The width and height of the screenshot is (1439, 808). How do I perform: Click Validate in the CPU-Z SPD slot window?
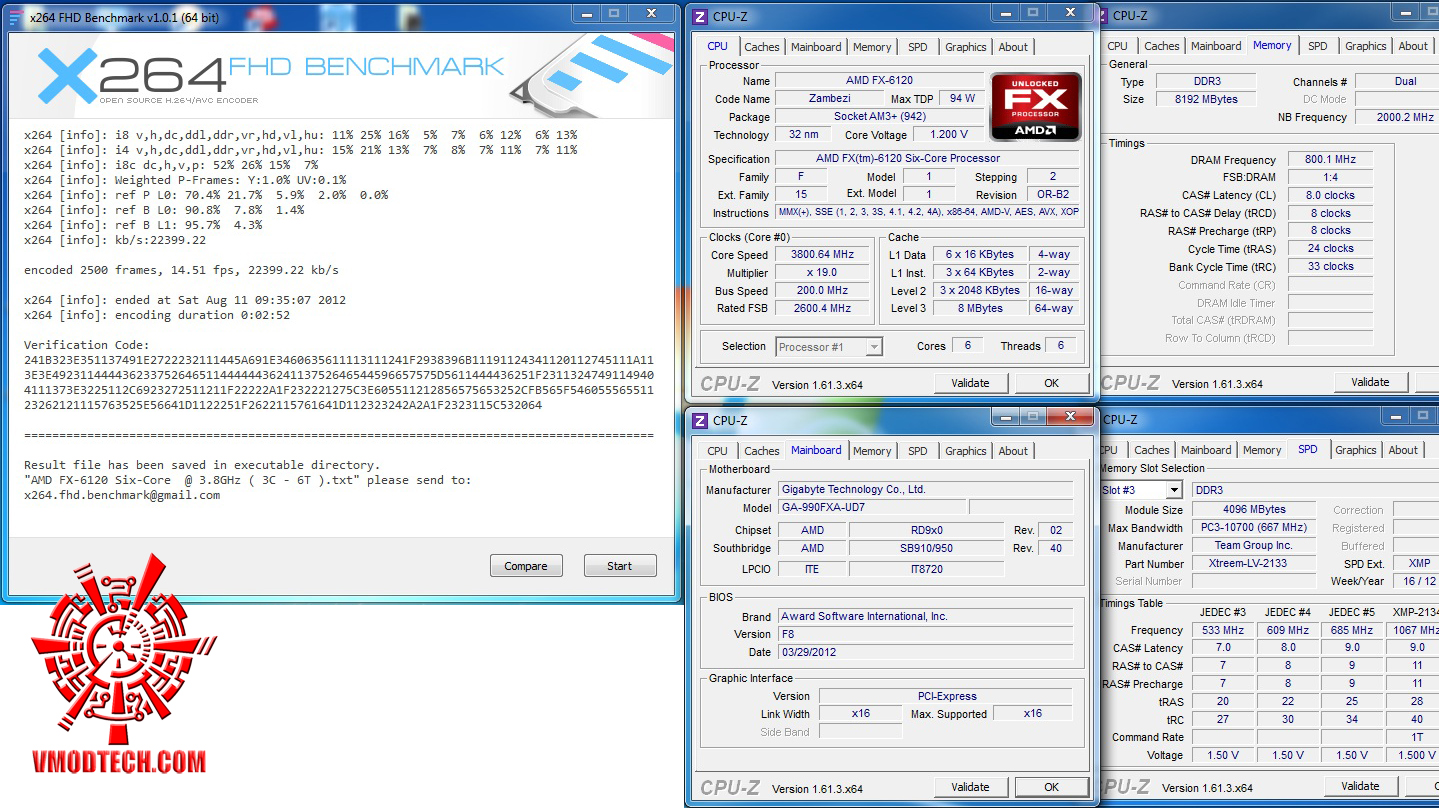coord(1360,786)
